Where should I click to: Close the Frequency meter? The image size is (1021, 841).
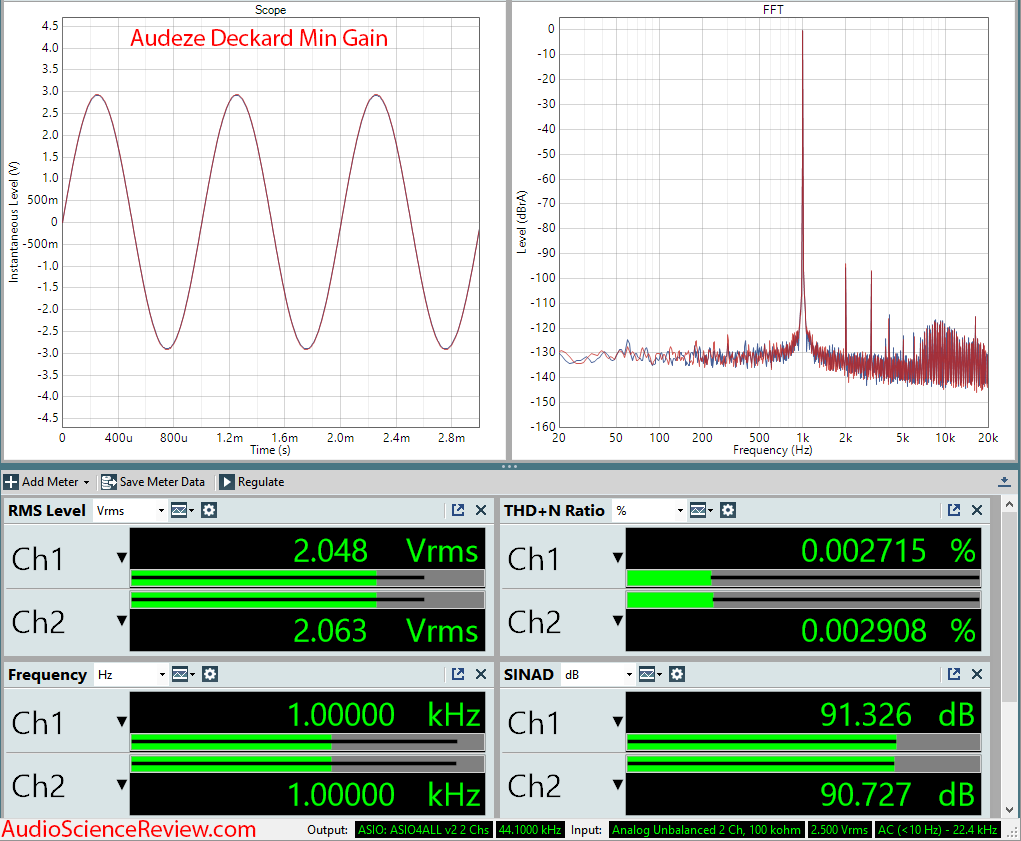(x=481, y=675)
